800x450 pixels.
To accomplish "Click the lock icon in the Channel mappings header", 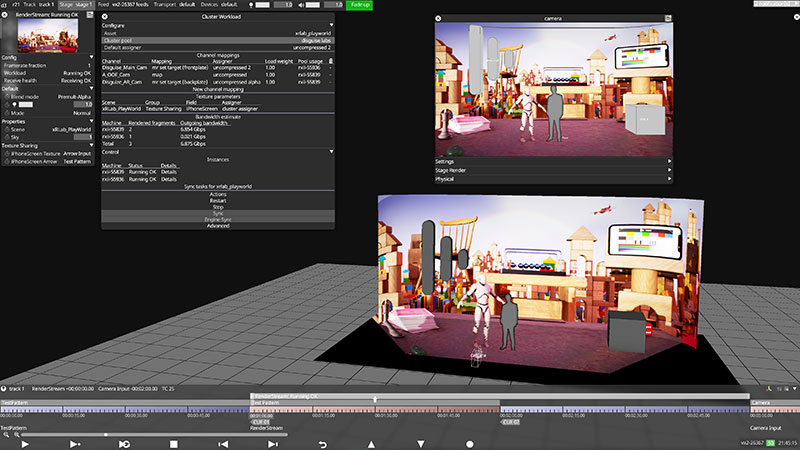I will [x=330, y=61].
